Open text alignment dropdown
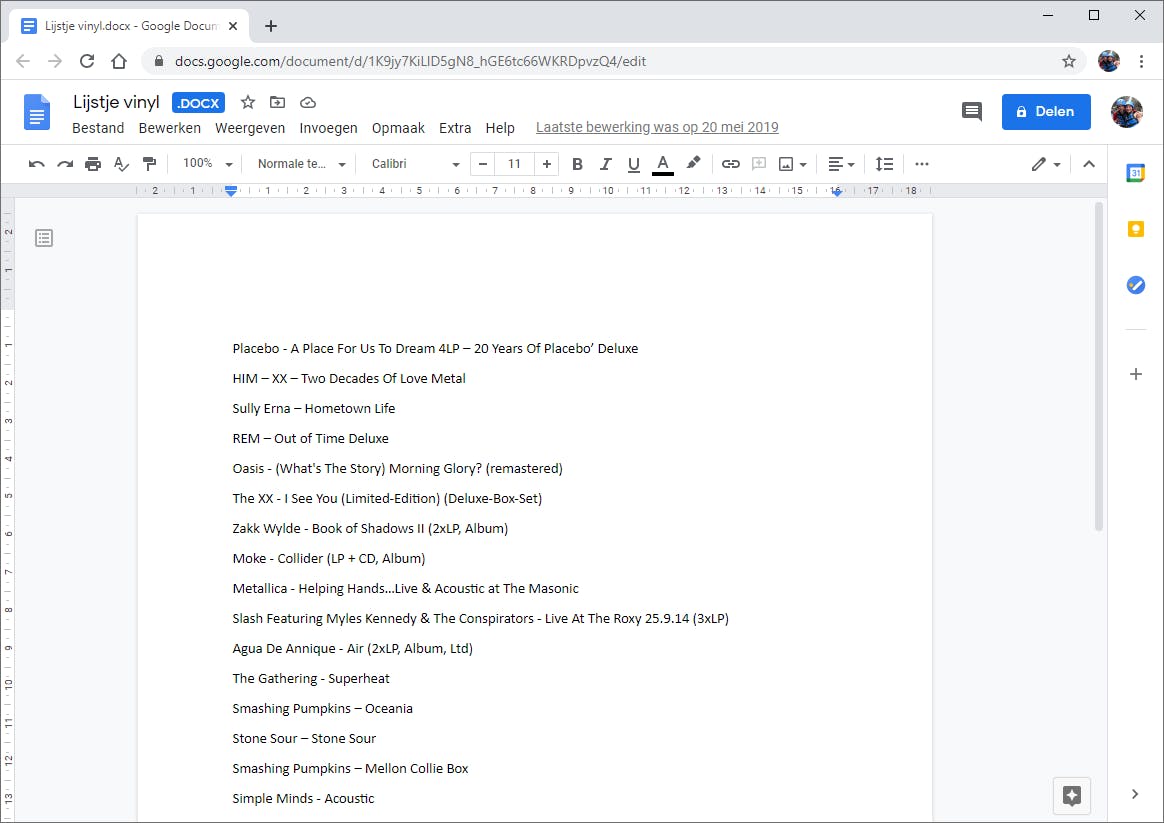 point(841,164)
